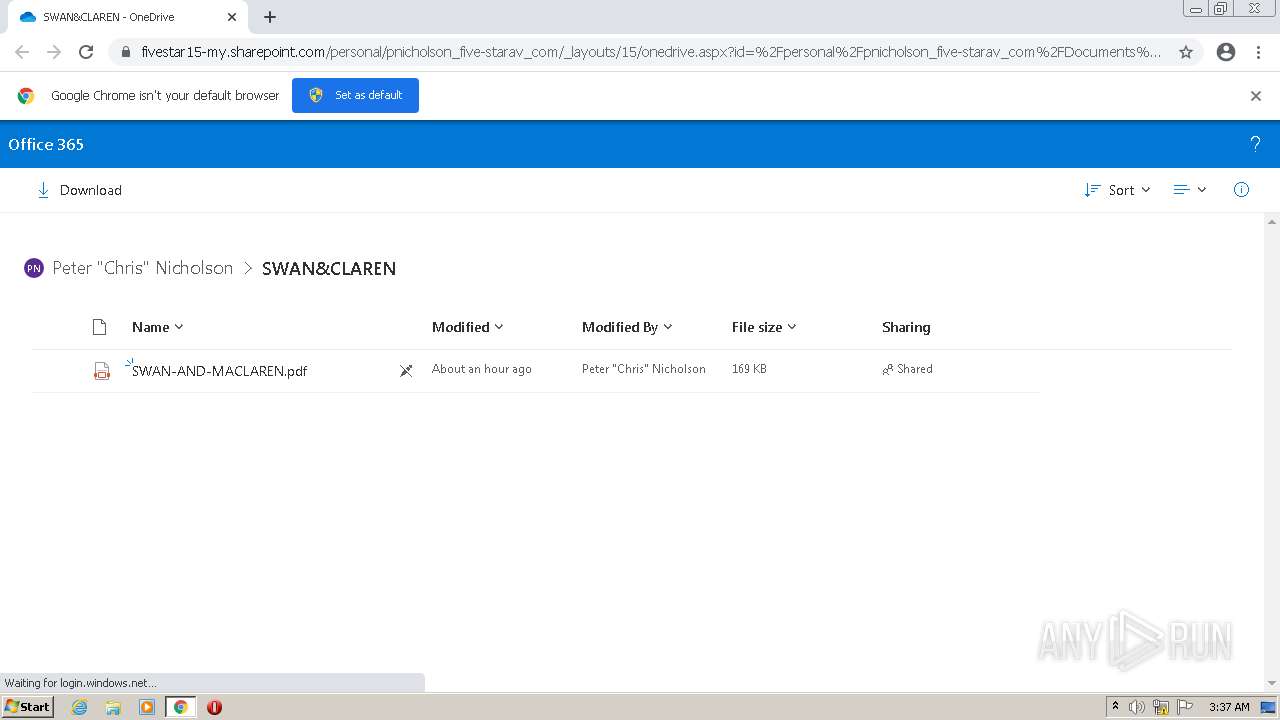Click the file type column header icon
The width and height of the screenshot is (1280, 720).
tap(99, 327)
